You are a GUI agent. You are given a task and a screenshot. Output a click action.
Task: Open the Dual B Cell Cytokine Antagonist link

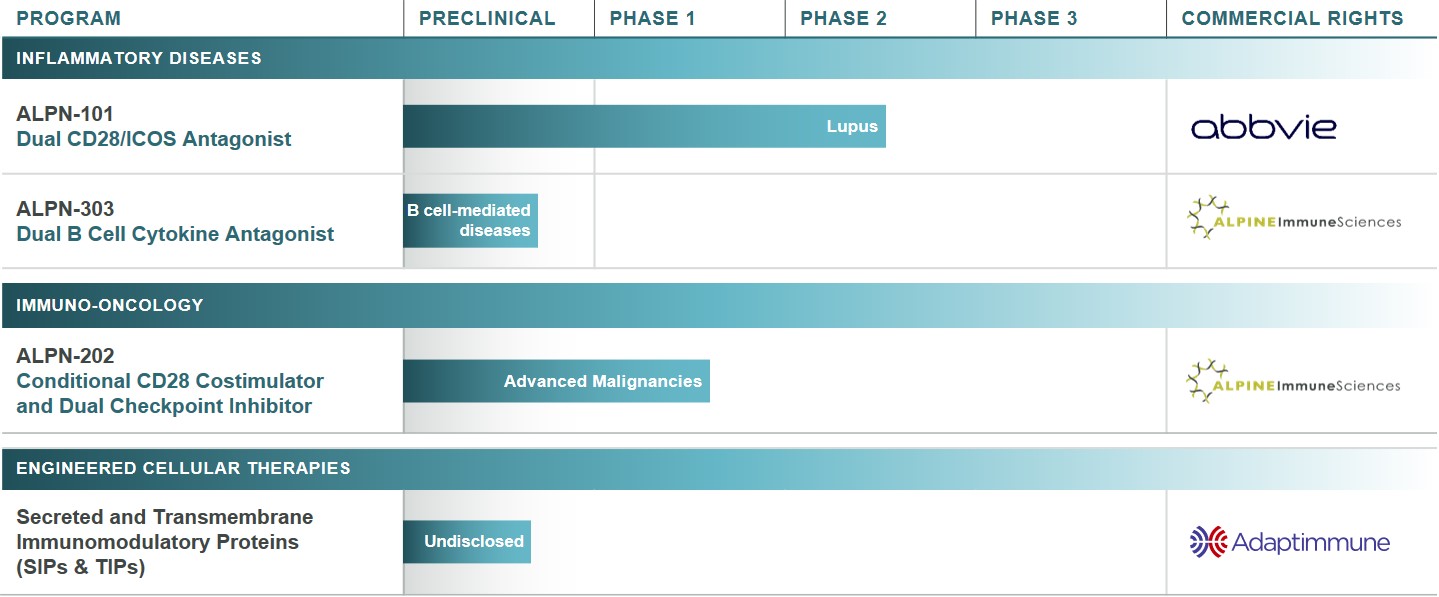175,234
